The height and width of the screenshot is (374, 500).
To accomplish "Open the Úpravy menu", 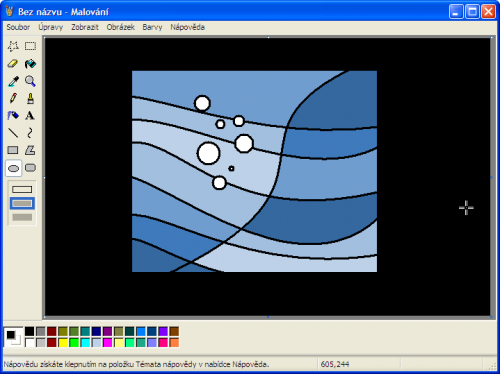I will pyautogui.click(x=51, y=27).
